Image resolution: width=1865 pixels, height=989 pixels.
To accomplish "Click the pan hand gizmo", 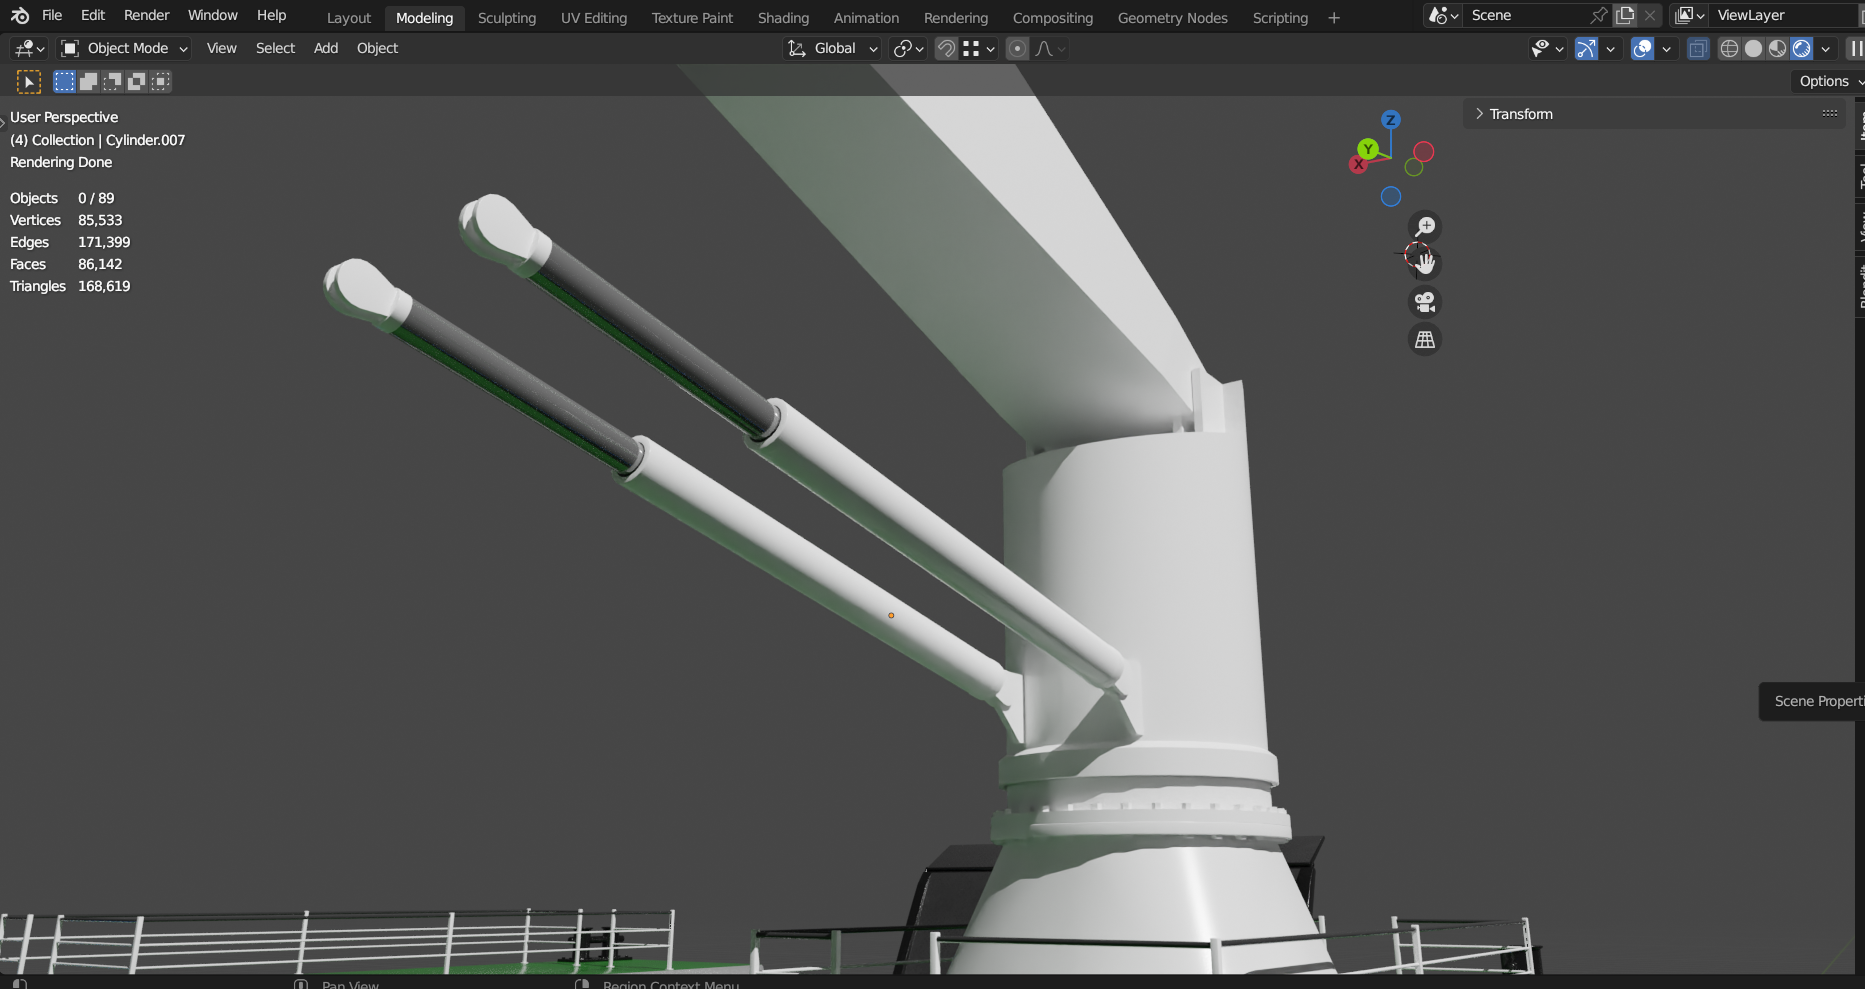I will point(1425,264).
